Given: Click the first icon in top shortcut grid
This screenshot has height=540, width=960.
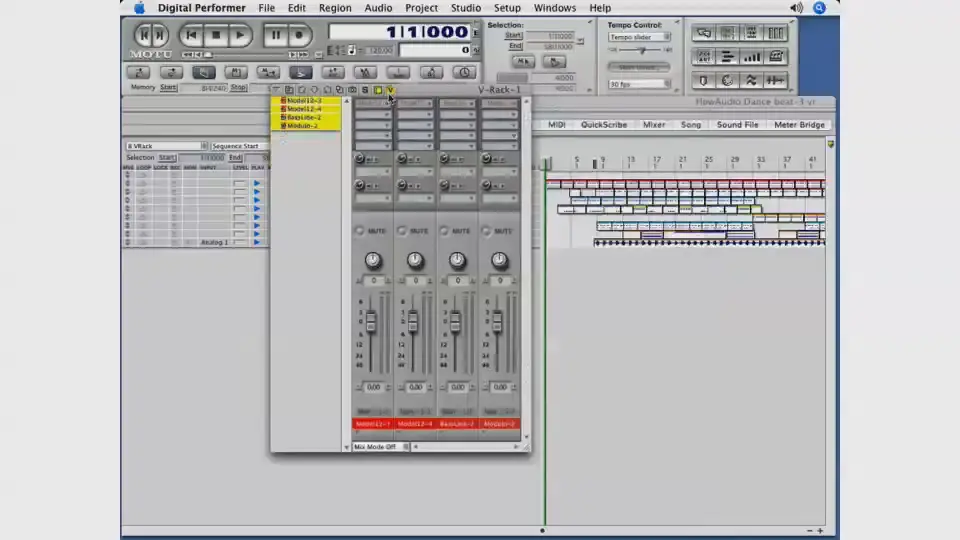Looking at the screenshot, I should pos(703,33).
